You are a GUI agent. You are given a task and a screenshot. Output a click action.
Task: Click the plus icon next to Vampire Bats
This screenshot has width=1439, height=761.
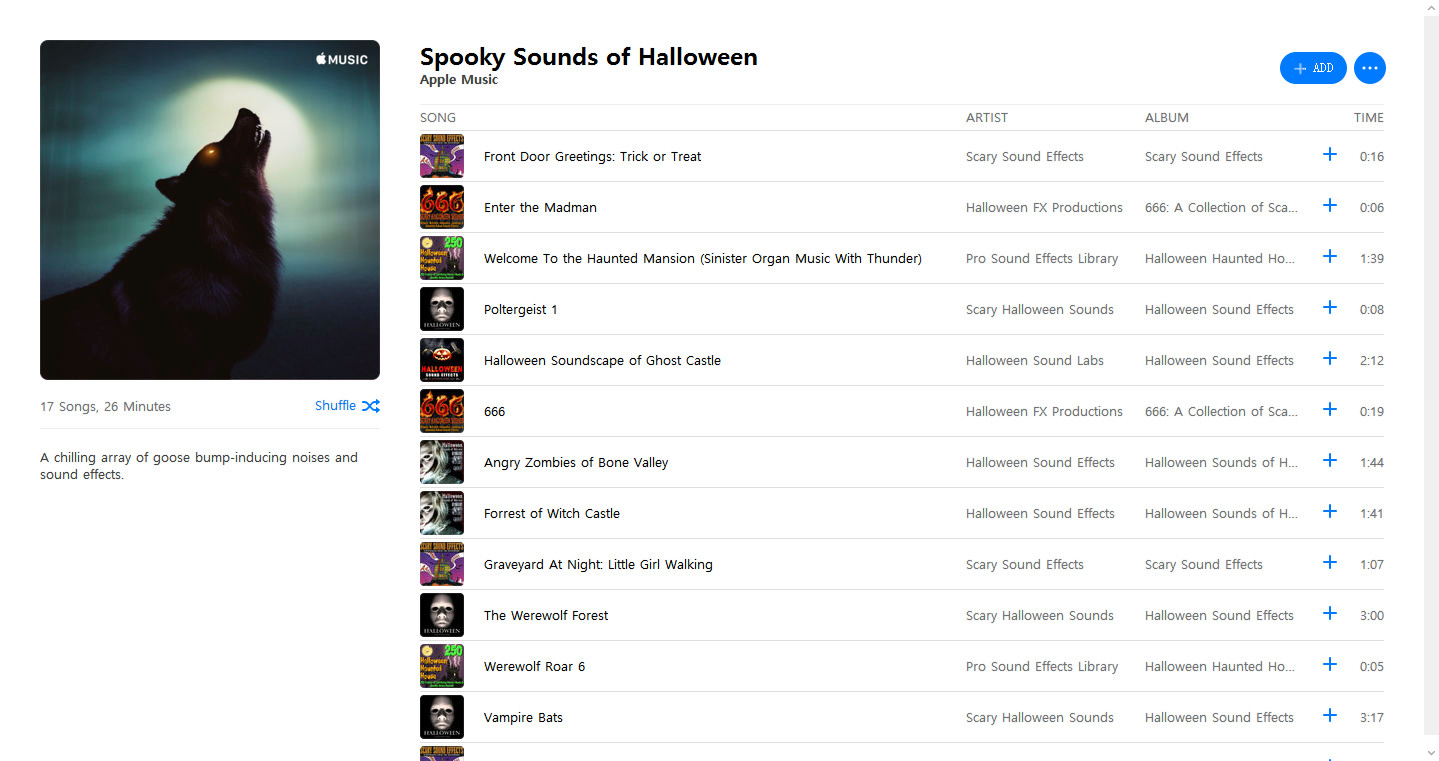click(1330, 716)
